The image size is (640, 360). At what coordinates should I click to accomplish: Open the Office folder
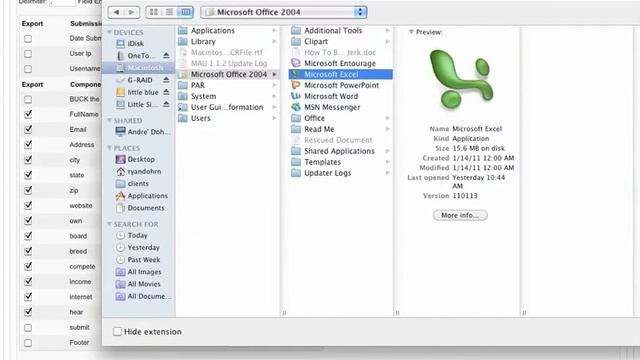click(314, 118)
